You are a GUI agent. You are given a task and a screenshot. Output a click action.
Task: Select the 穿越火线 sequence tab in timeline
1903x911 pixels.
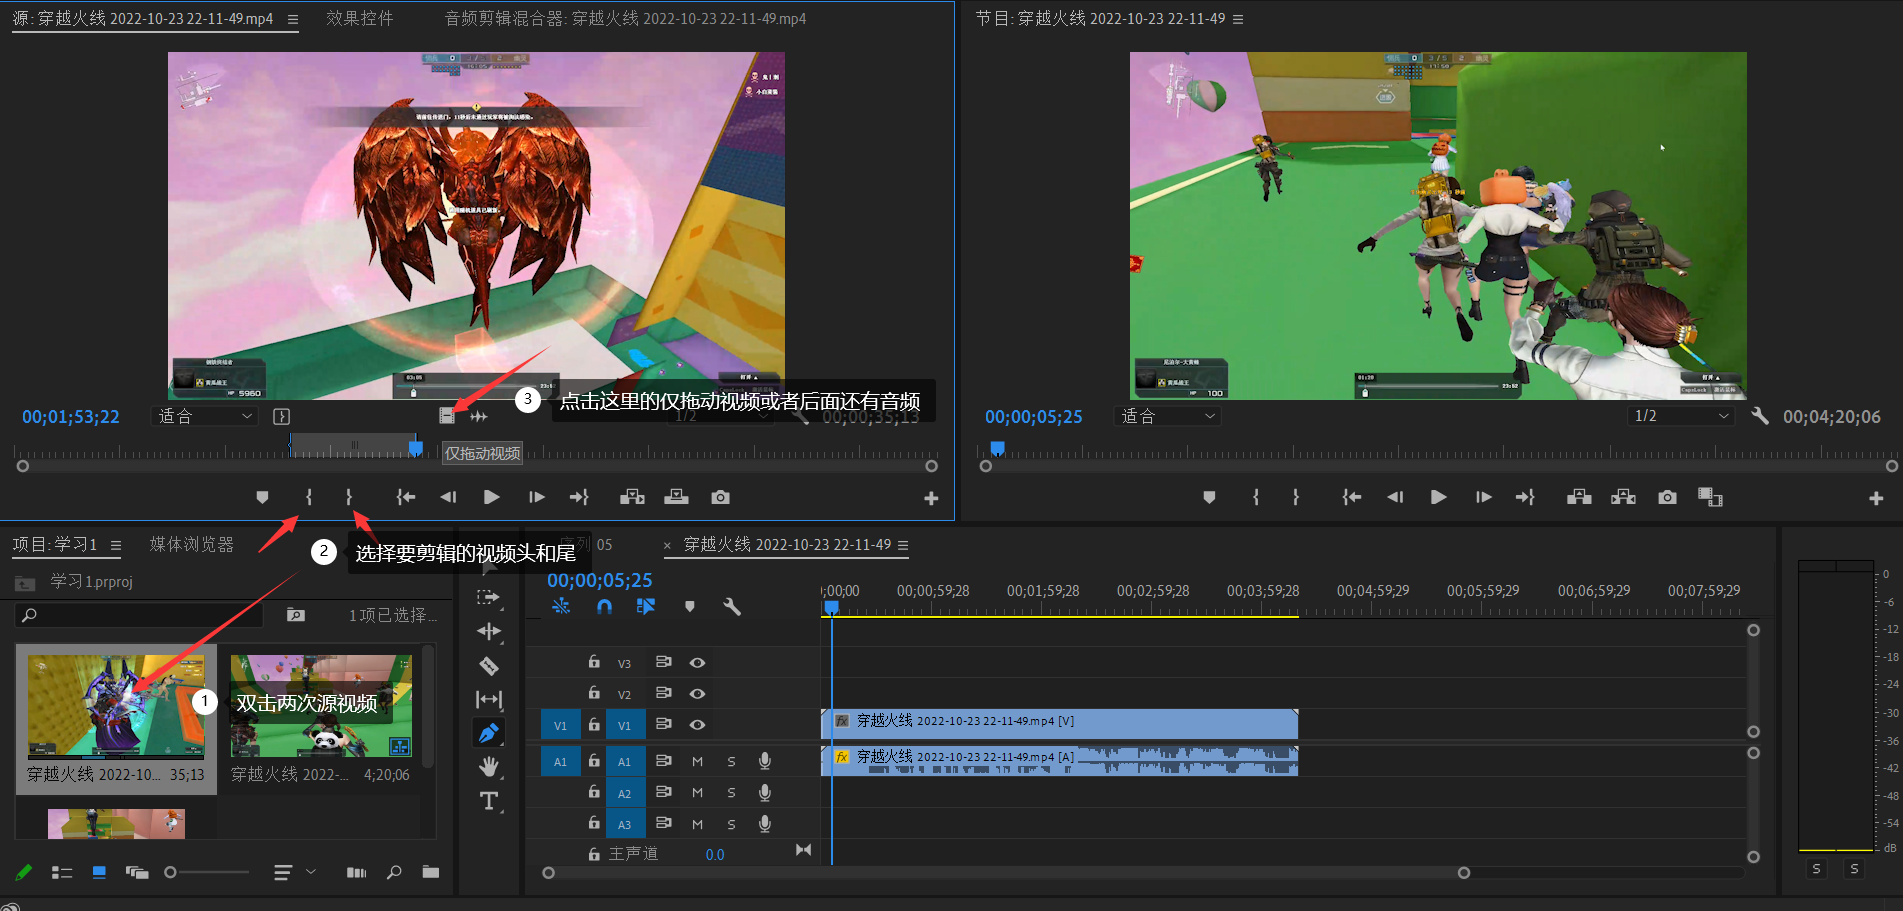click(x=787, y=544)
